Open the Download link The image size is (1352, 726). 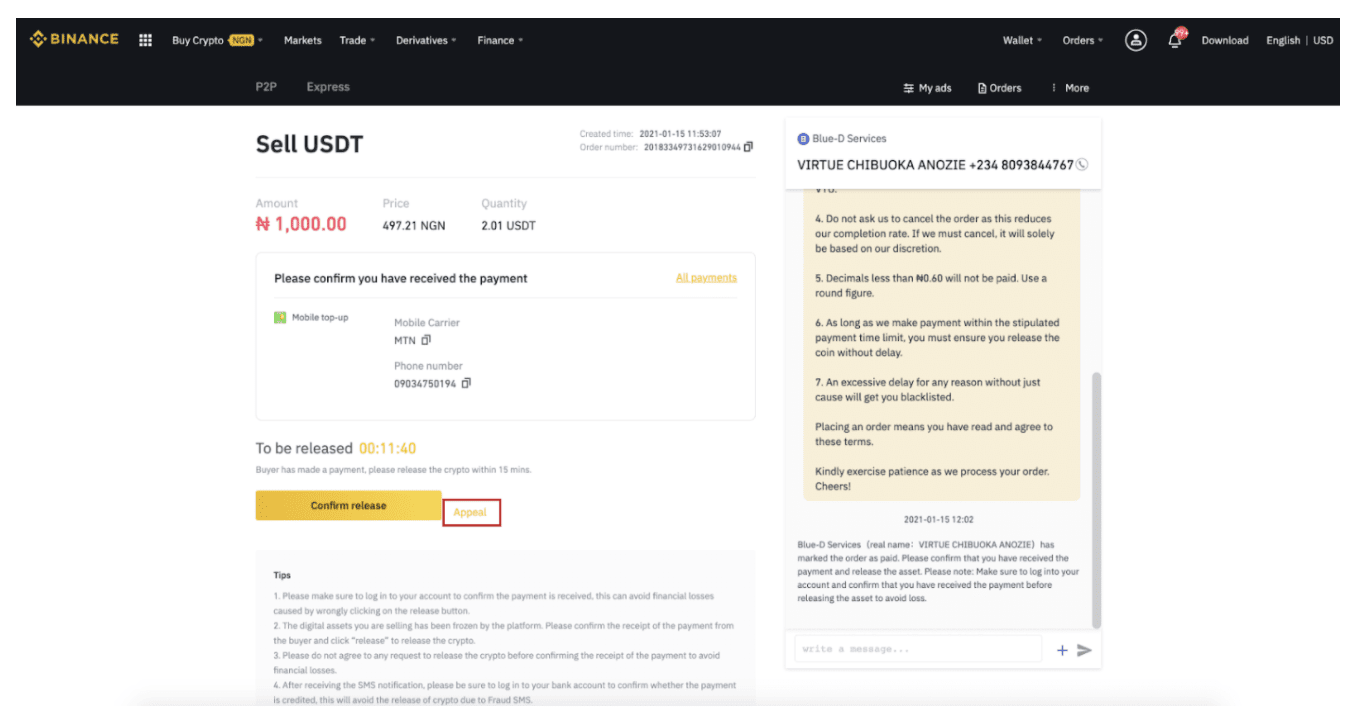pyautogui.click(x=1225, y=40)
